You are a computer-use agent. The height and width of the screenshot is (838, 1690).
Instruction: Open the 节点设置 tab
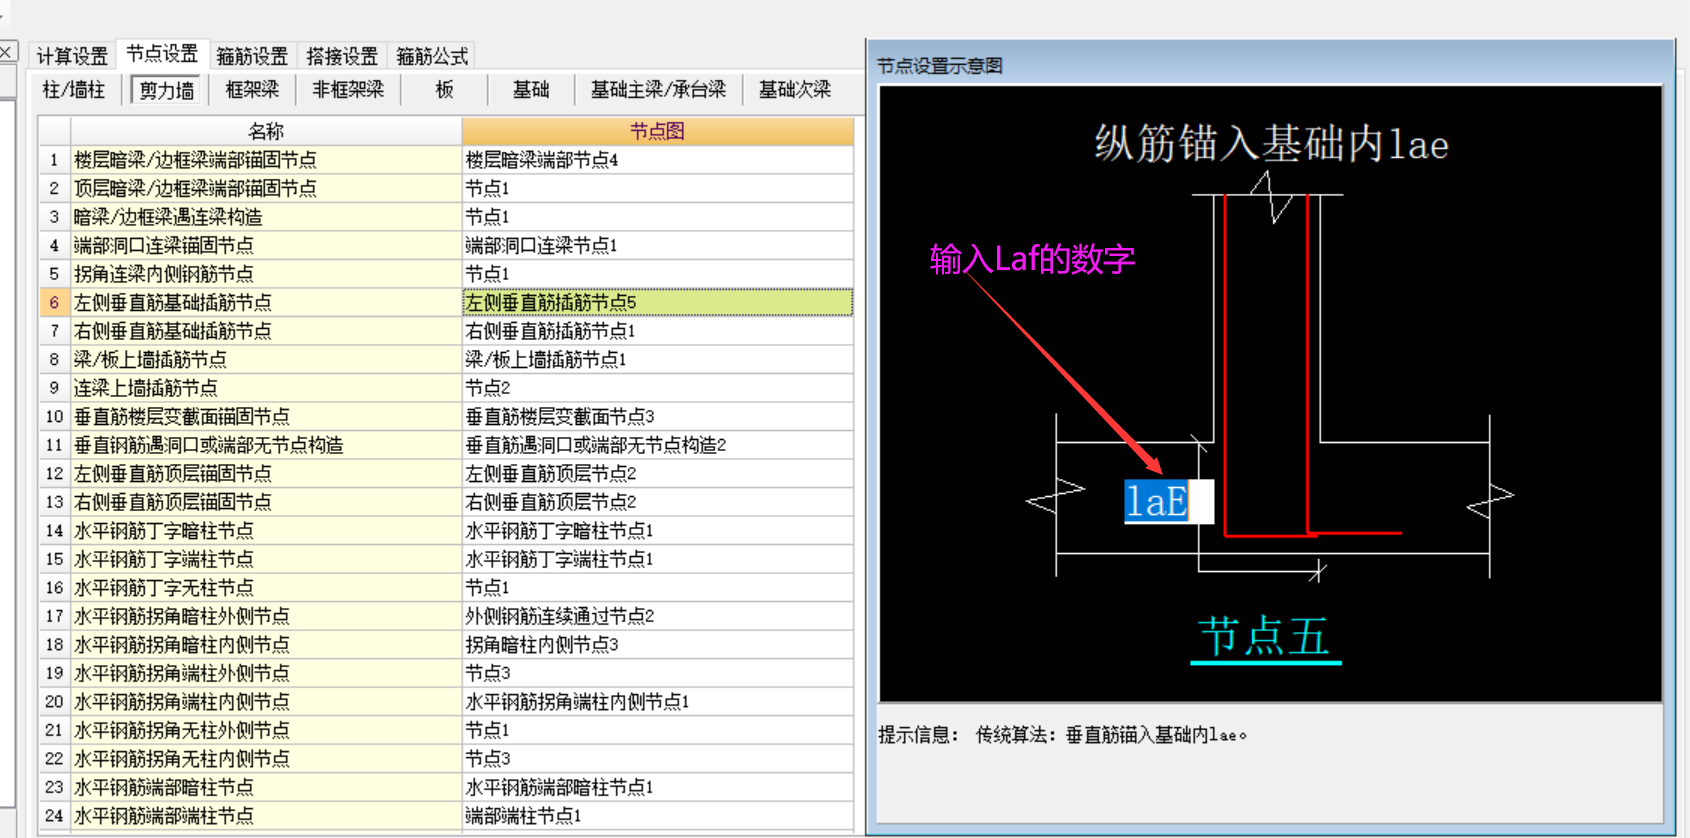[162, 54]
